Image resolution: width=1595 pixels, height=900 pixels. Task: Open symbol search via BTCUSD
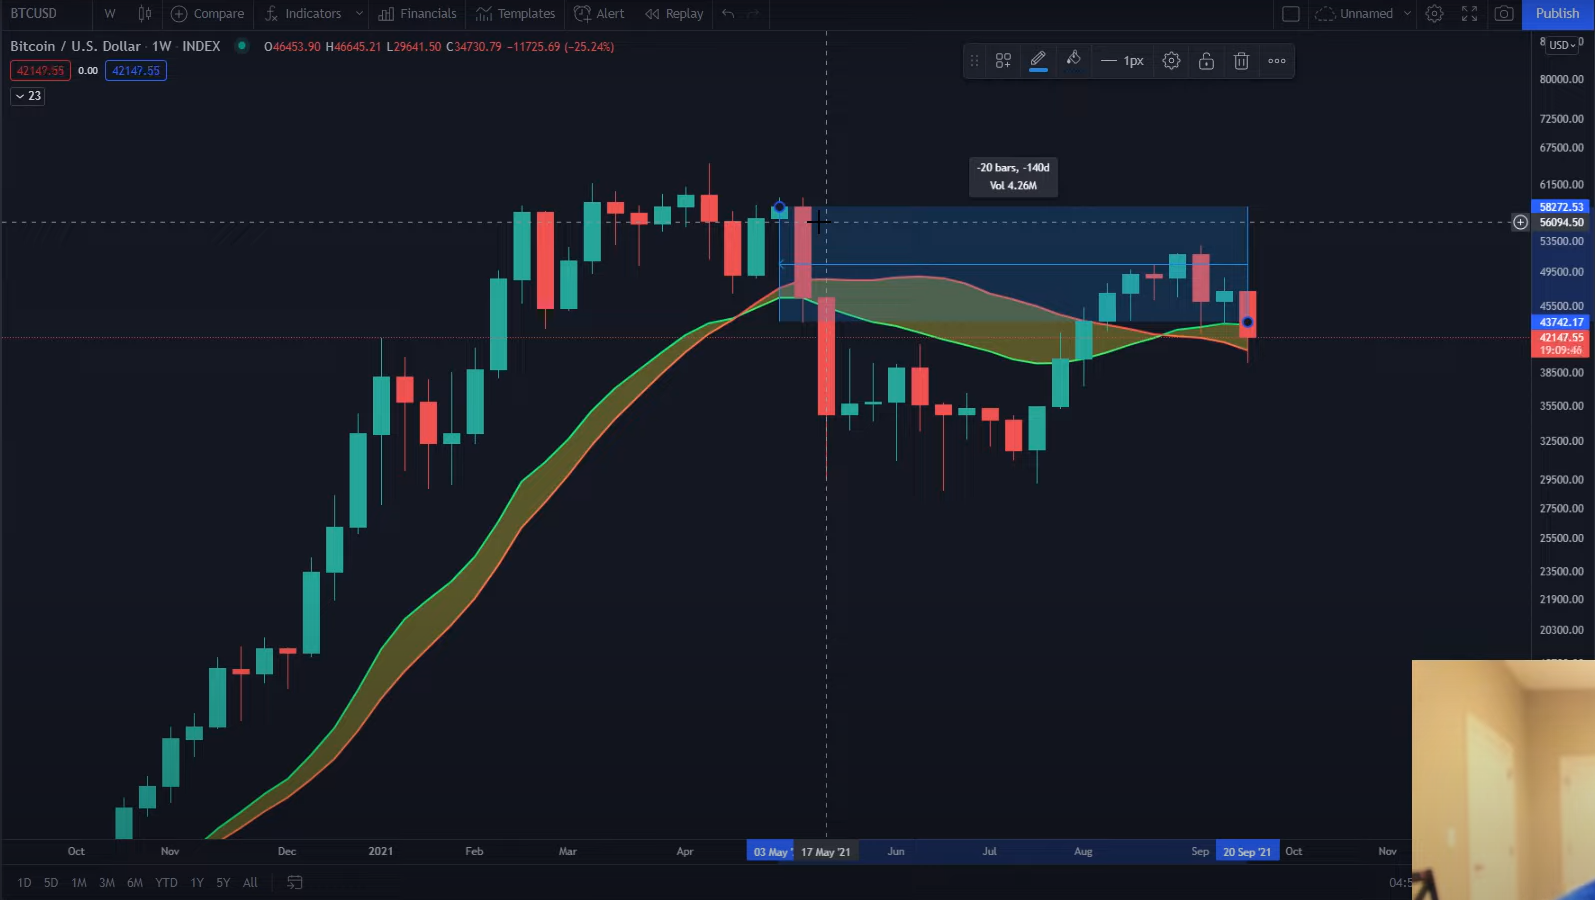(34, 14)
